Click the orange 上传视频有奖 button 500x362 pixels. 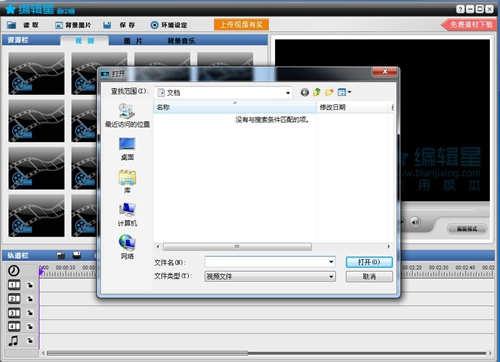coord(241,25)
